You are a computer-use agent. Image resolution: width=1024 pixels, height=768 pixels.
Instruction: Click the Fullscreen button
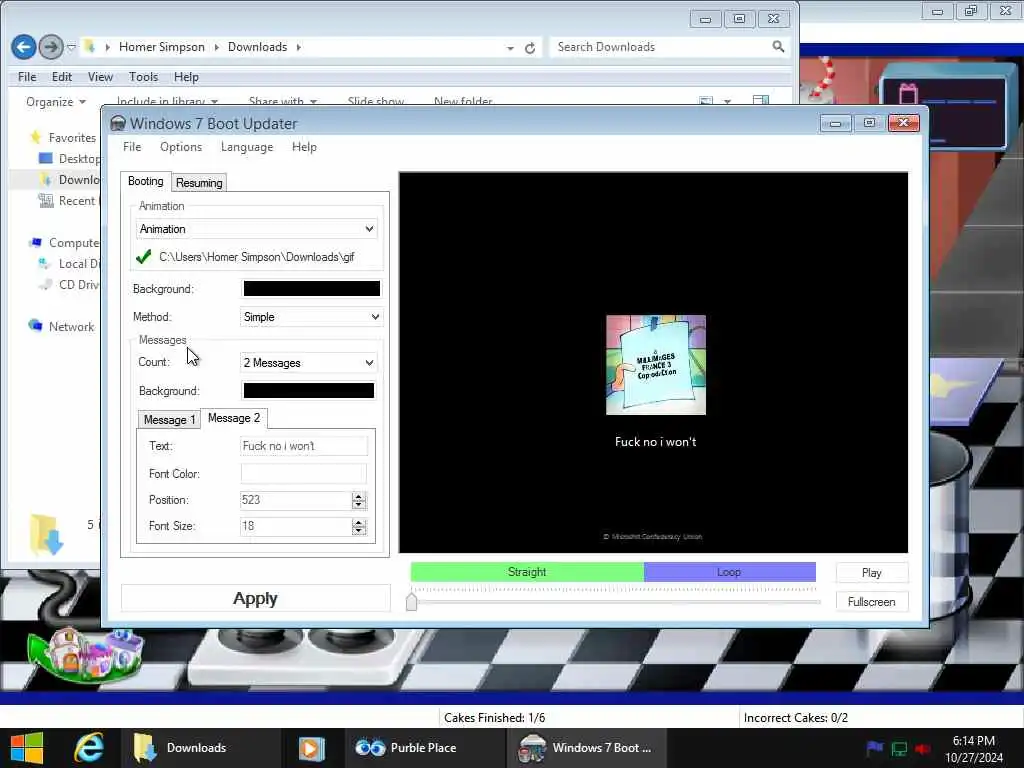point(871,601)
